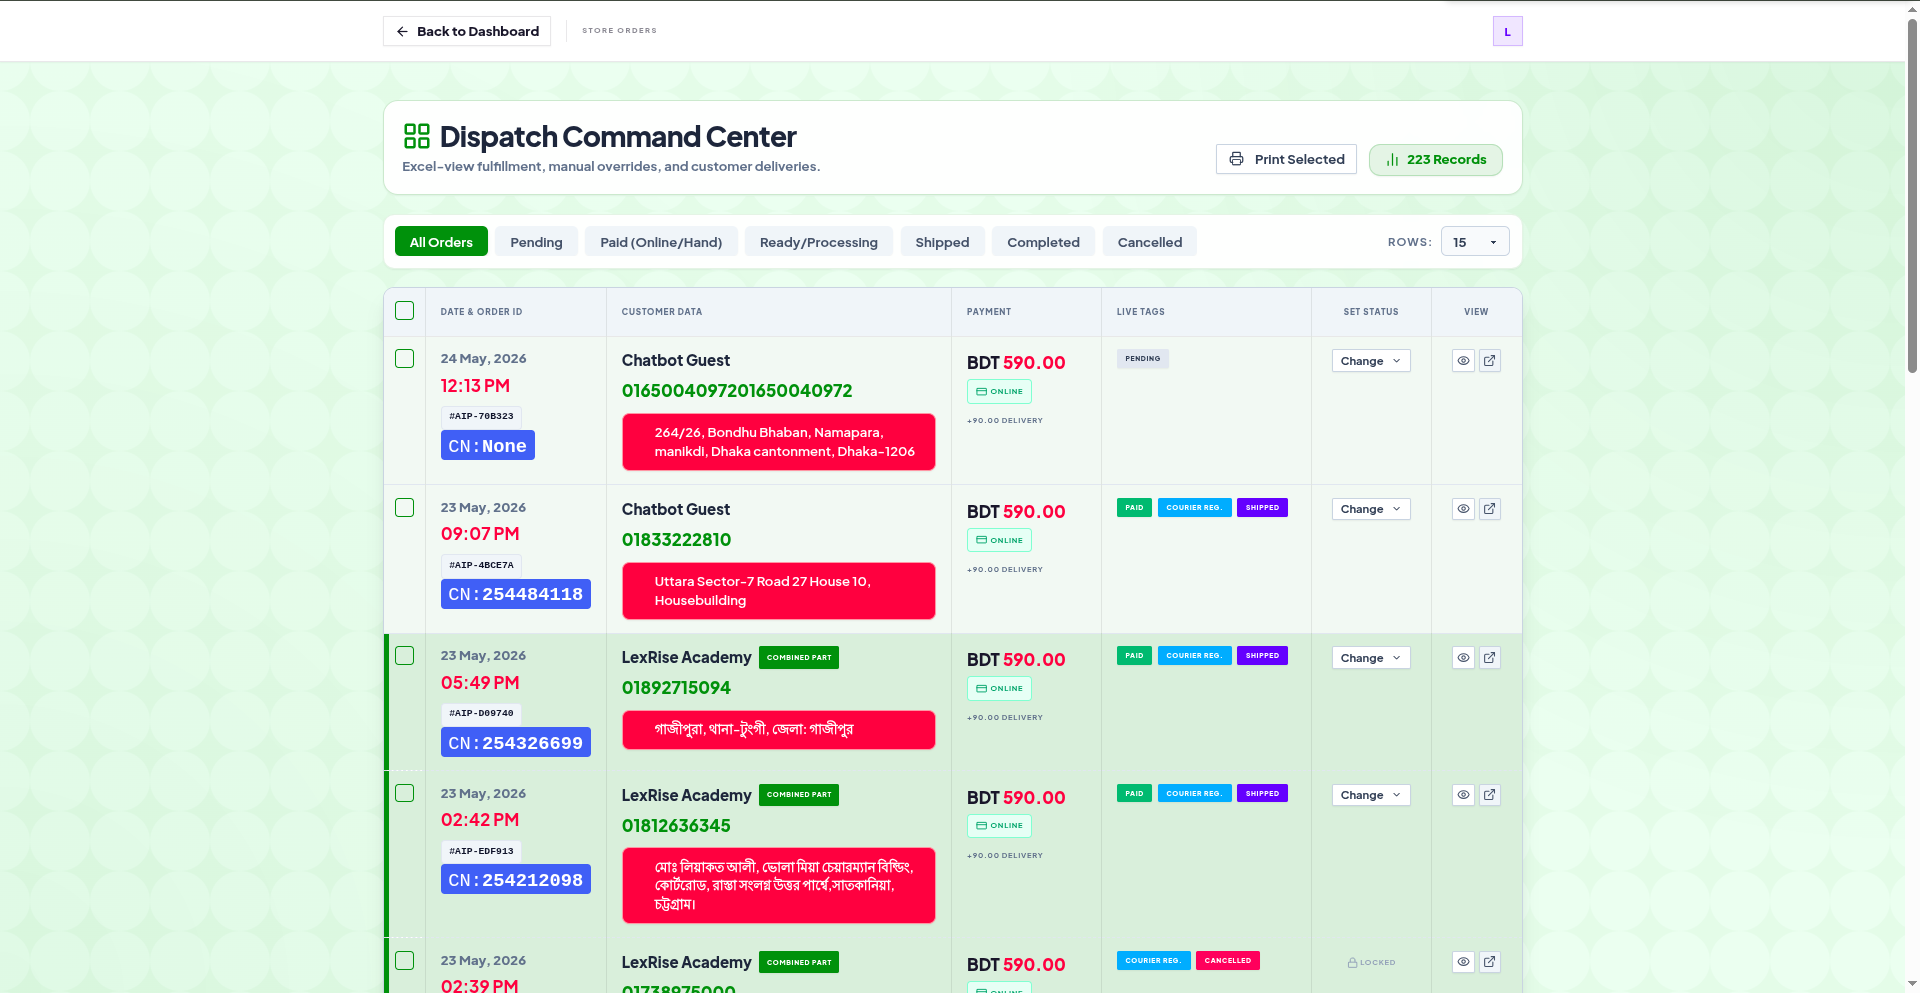Click Back to Dashboard button
1920x993 pixels.
467,31
